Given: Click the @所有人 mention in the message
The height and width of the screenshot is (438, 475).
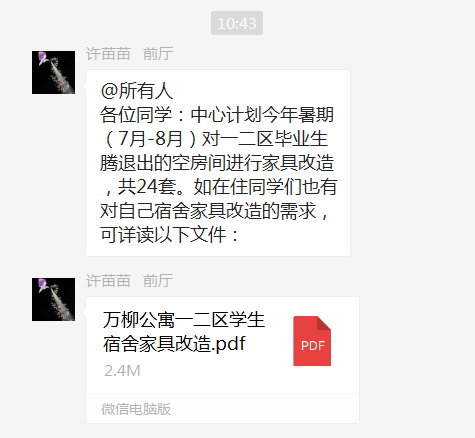Looking at the screenshot, I should point(137,91).
